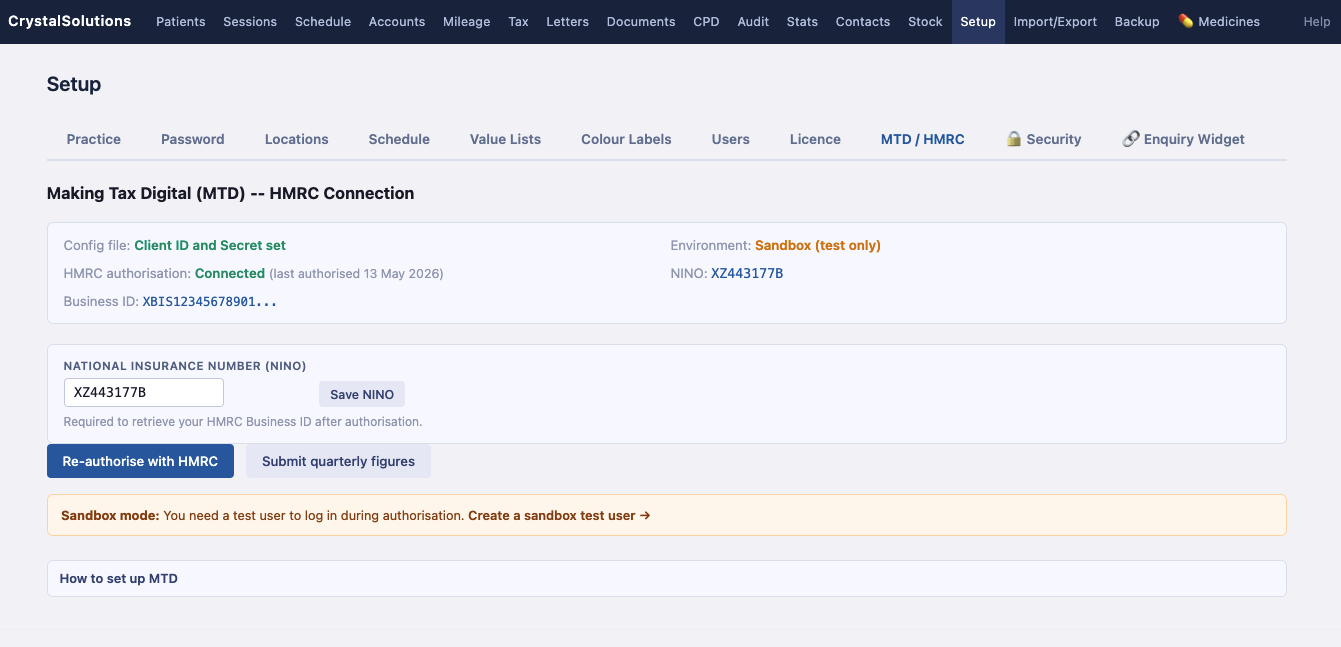The width and height of the screenshot is (1341, 647).
Task: Select the Setup menu item
Action: [978, 21]
